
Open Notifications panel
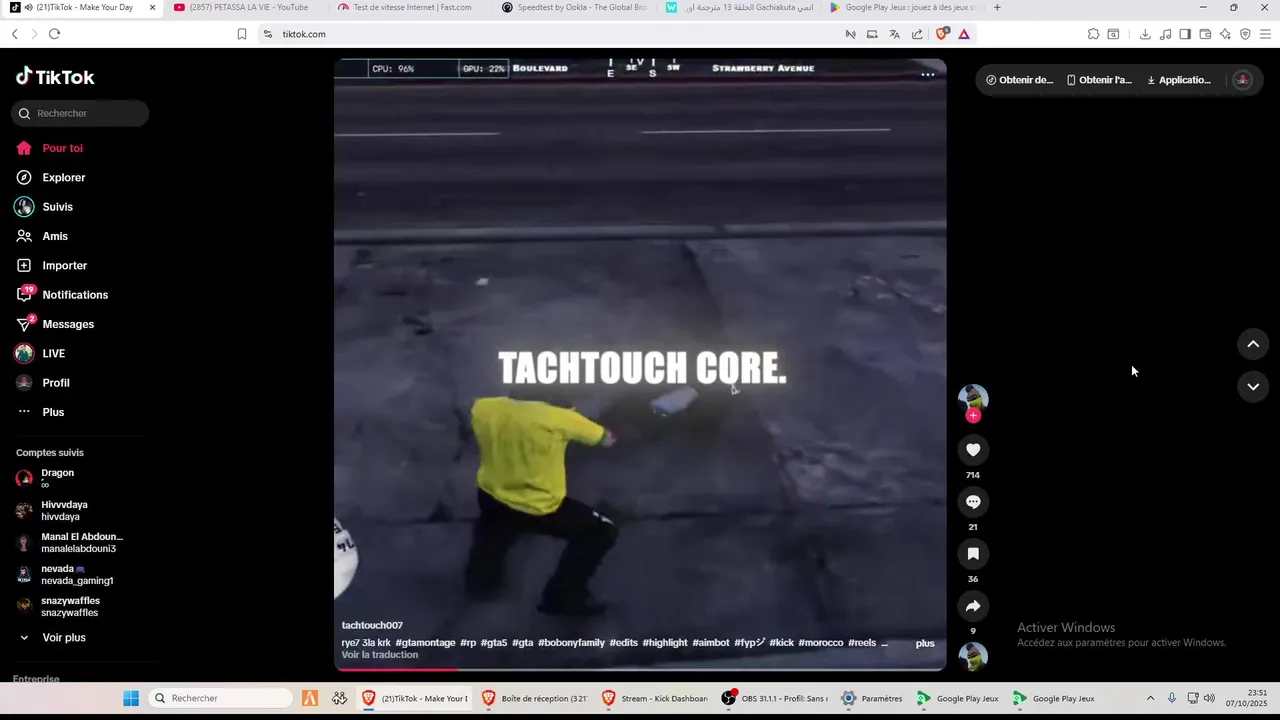pos(75,295)
